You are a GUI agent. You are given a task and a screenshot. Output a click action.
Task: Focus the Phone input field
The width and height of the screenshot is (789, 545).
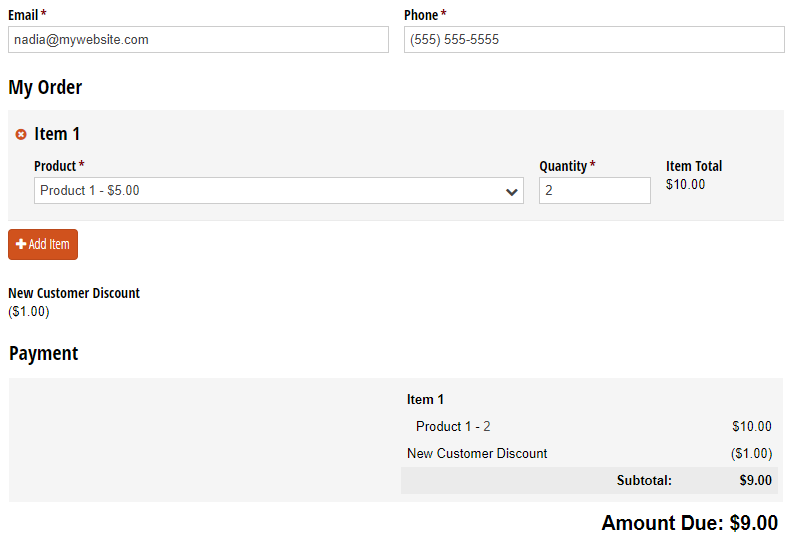(594, 40)
